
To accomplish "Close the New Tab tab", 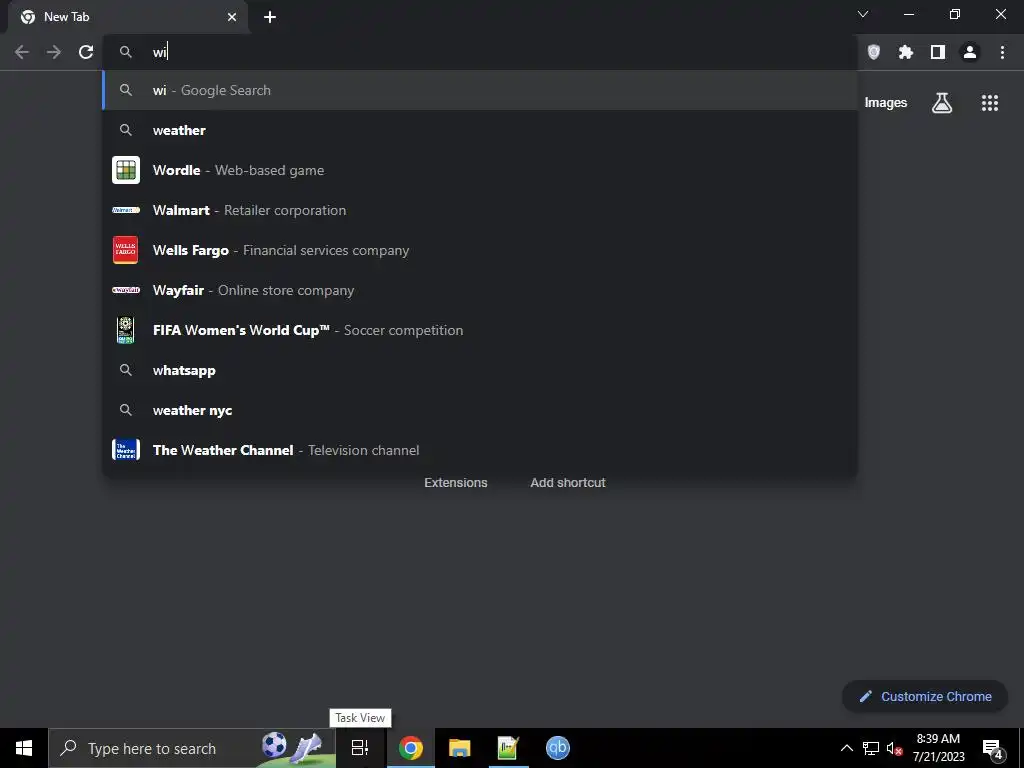I will tap(232, 17).
